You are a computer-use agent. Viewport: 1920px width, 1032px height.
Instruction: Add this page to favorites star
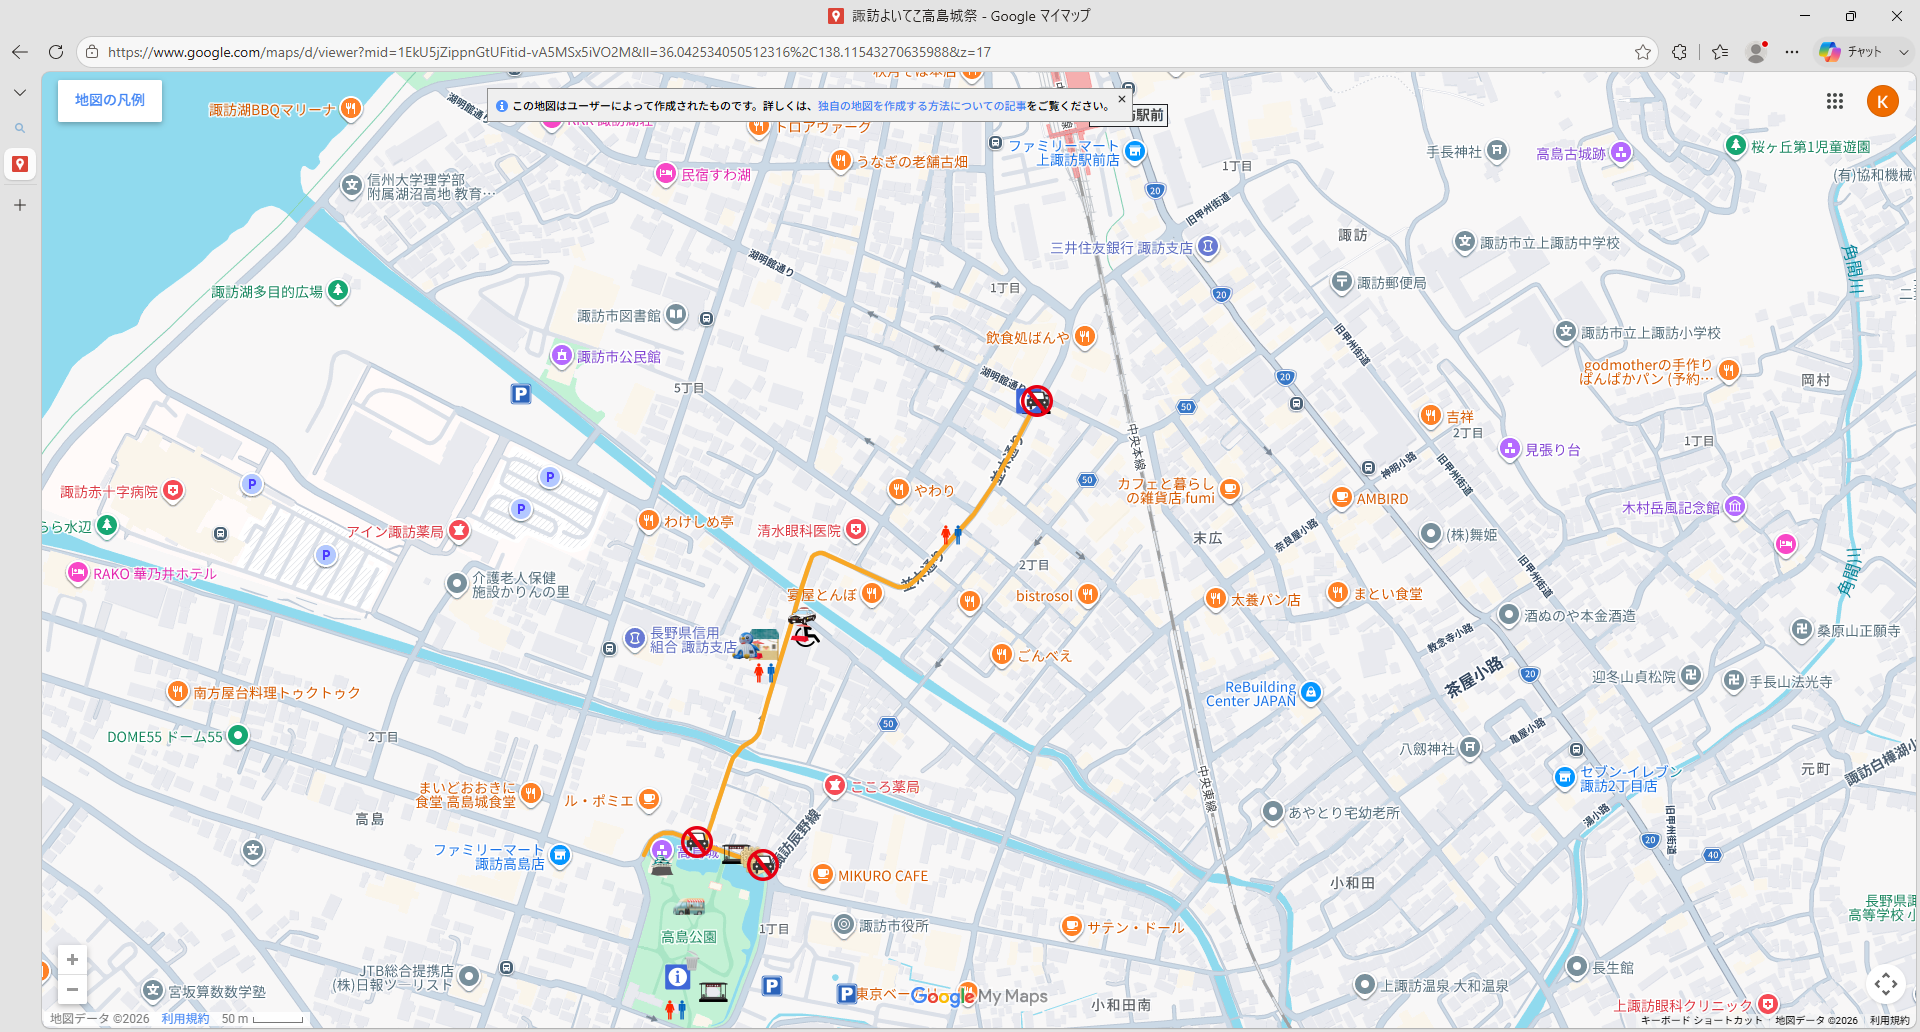1642,52
